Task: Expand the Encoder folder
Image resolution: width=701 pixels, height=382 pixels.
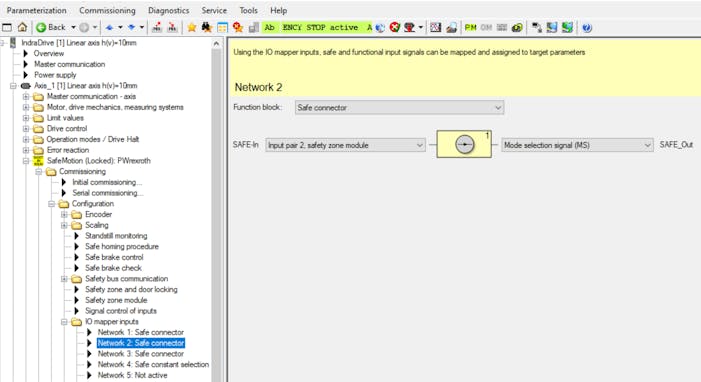Action: click(x=64, y=214)
